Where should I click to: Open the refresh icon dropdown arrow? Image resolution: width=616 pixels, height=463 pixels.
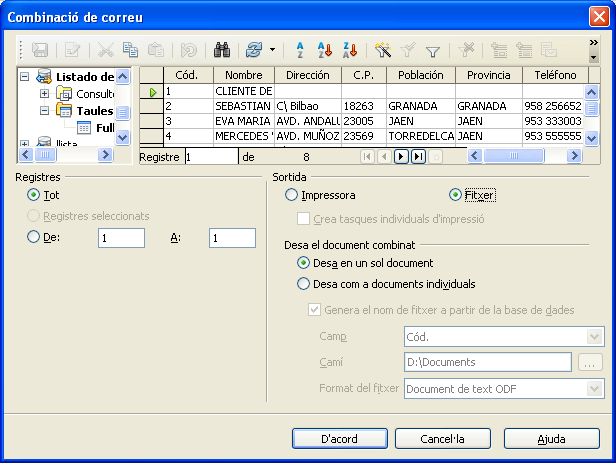pos(272,49)
